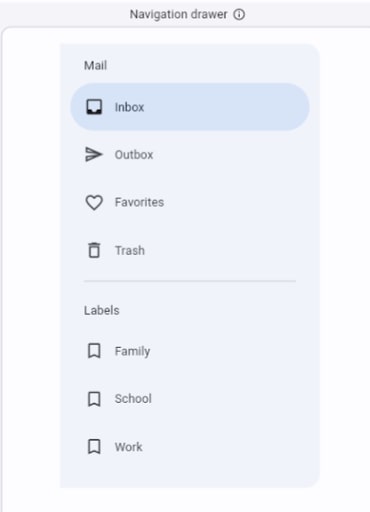
Task: Click the Work bookmark icon
Action: coord(94,447)
